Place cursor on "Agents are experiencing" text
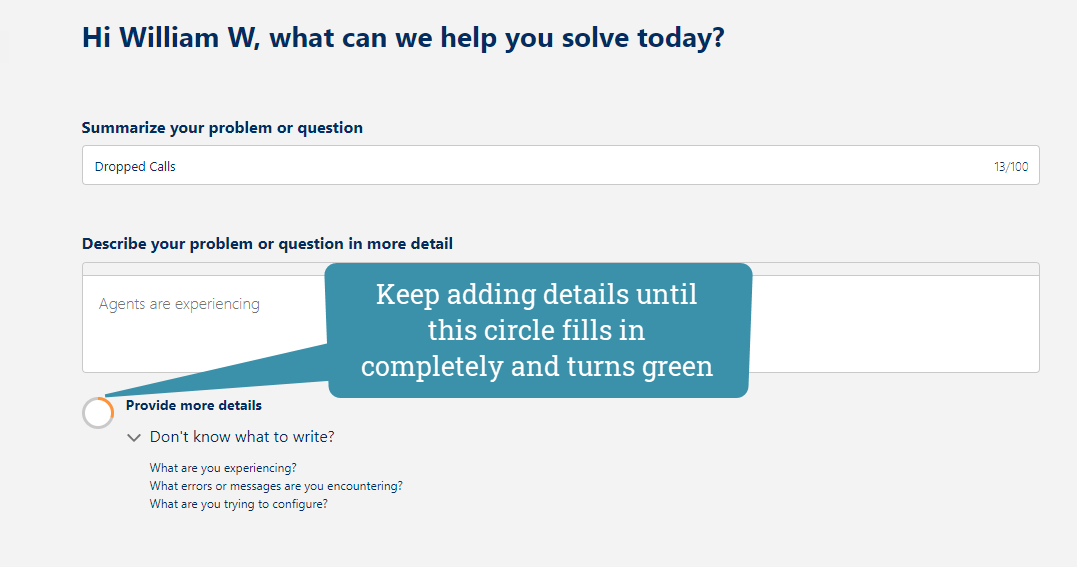The image size is (1077, 567). pos(179,304)
